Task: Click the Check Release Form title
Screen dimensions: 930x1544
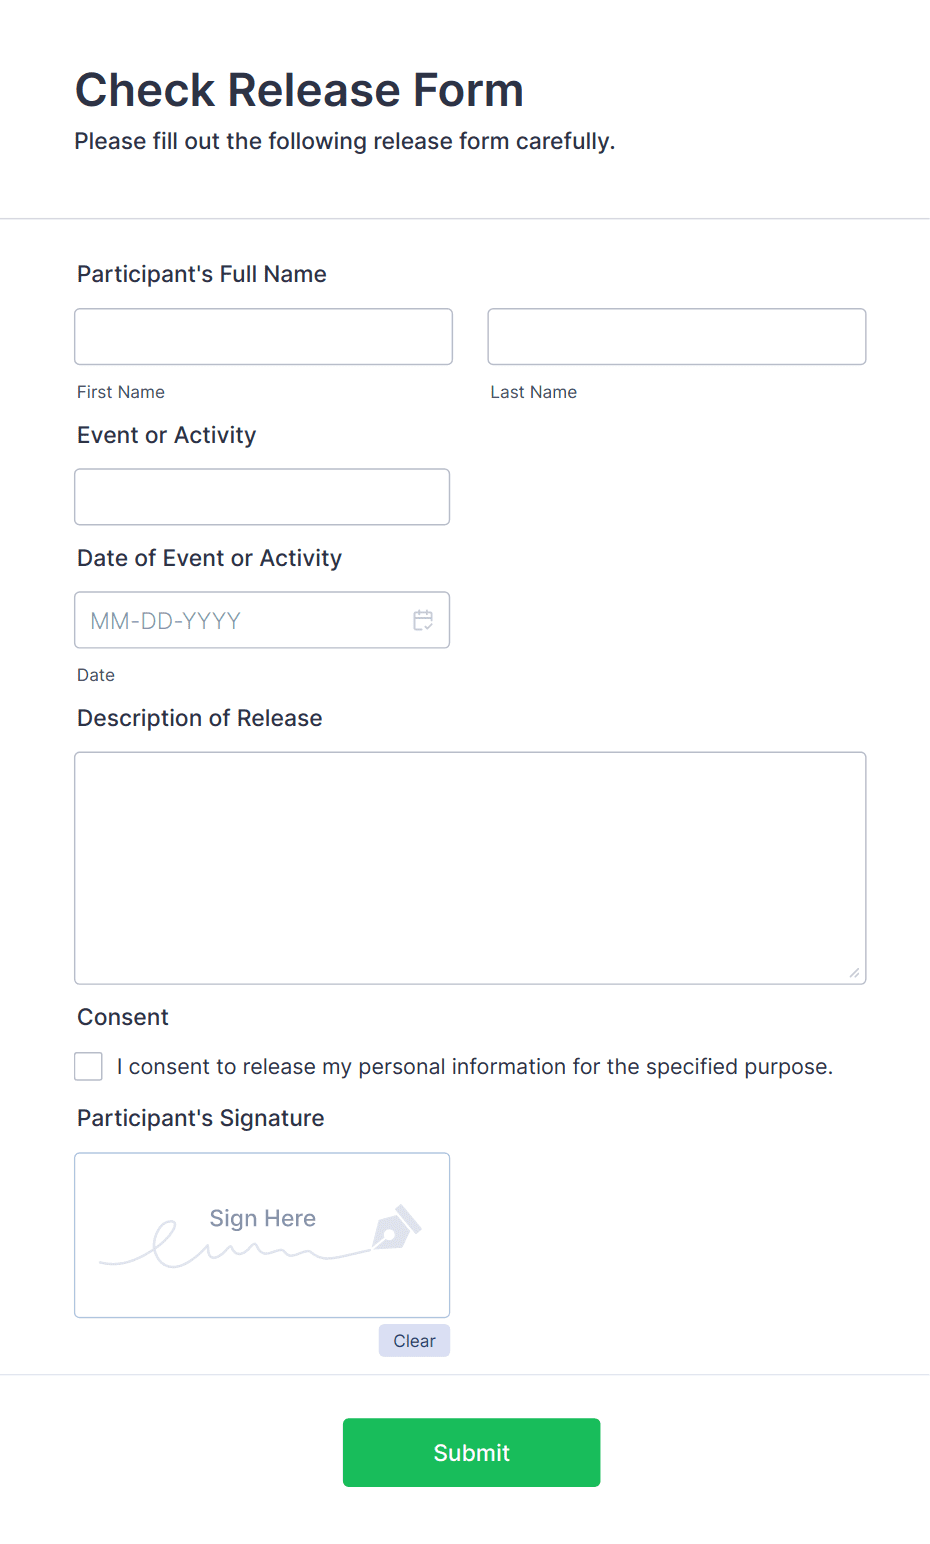Action: coord(299,90)
